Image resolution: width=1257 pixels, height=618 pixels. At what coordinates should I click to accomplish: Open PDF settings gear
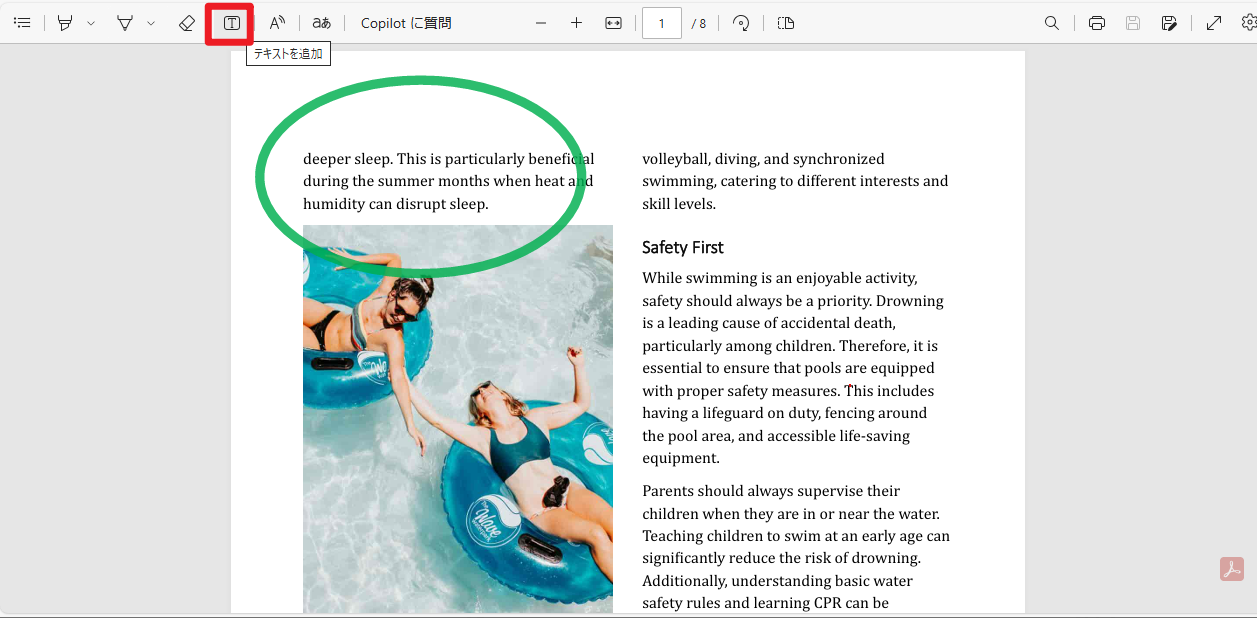(x=1248, y=23)
